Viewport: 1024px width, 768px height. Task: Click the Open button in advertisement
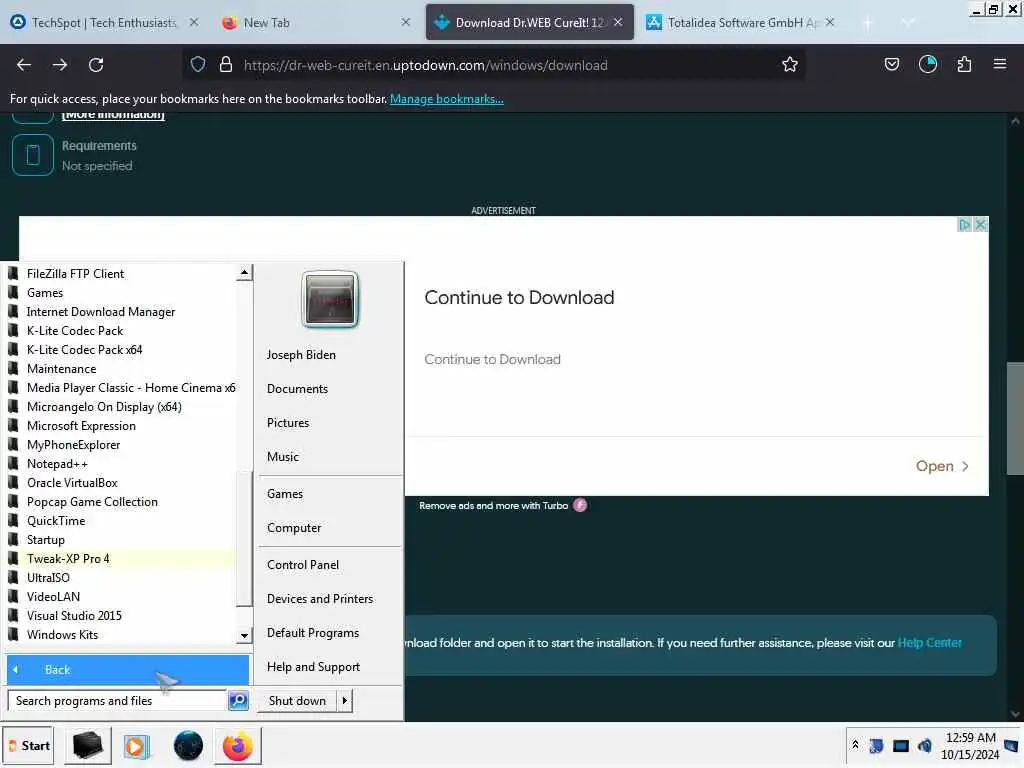tap(942, 466)
